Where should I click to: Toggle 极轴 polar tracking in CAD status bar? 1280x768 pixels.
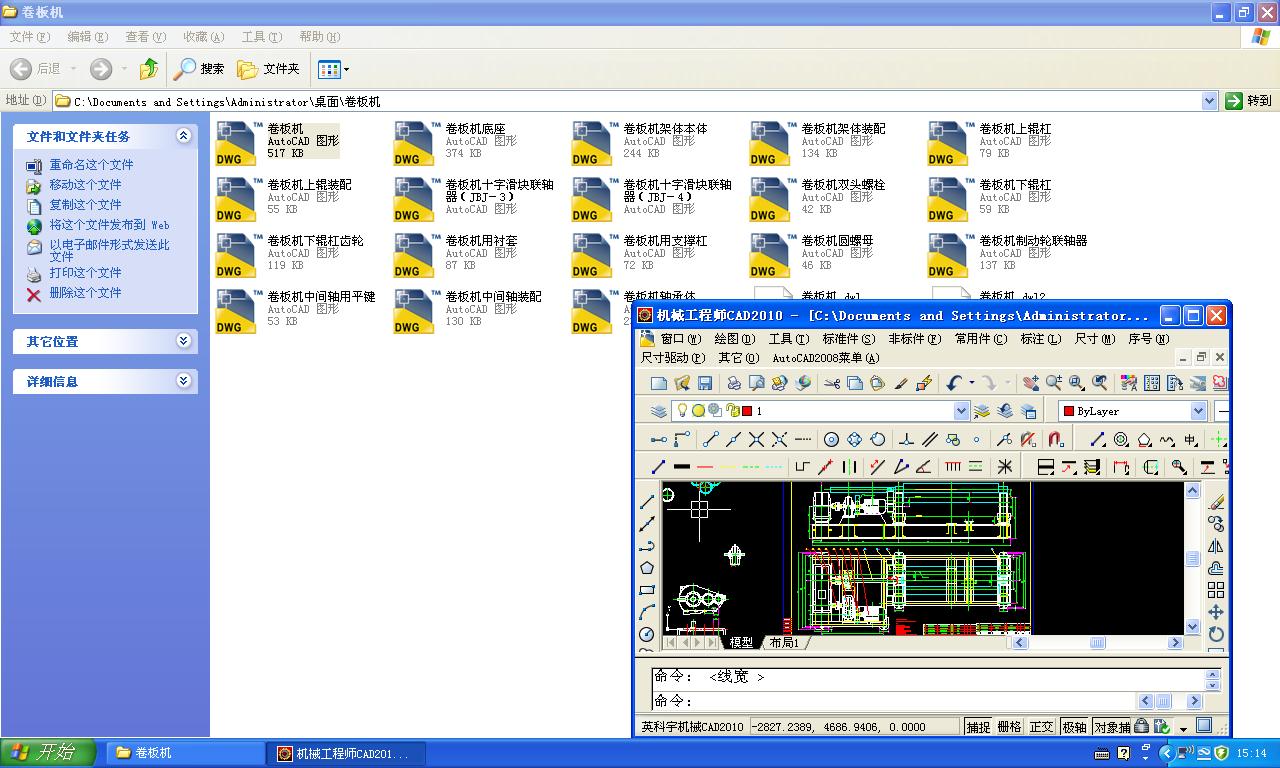tap(1074, 727)
